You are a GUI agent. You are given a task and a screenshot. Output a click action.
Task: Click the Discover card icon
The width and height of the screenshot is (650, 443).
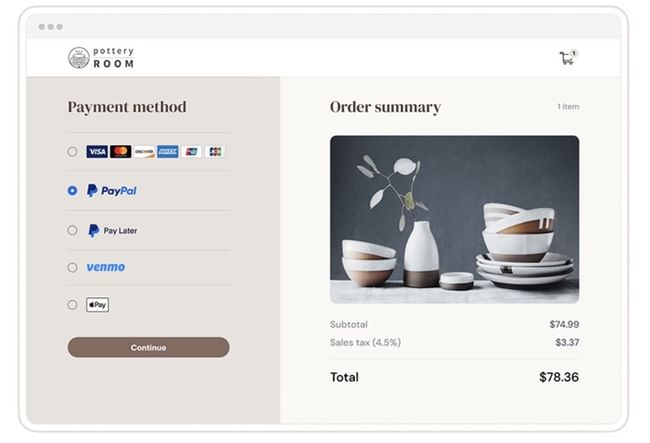click(144, 152)
